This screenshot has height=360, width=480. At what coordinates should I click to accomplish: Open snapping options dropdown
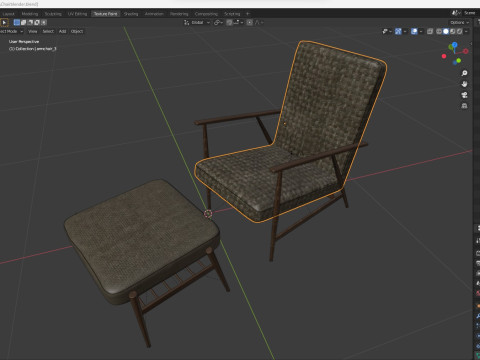pos(238,22)
